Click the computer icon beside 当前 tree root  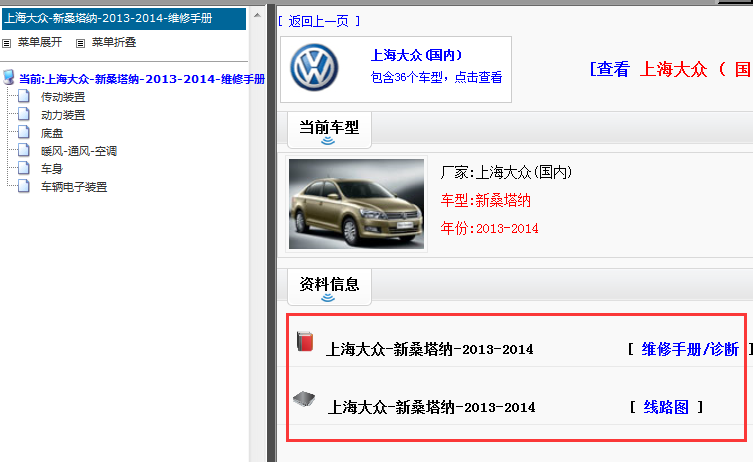pyautogui.click(x=9, y=77)
